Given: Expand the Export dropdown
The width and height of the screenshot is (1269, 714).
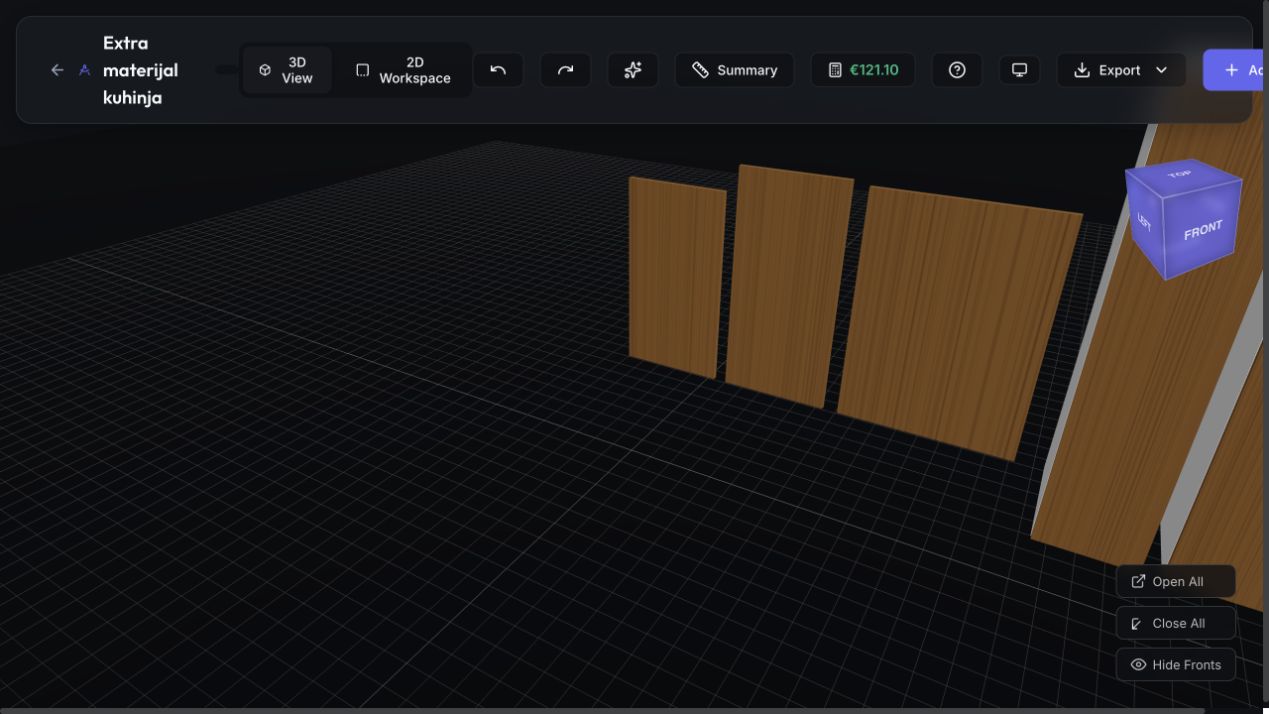Looking at the screenshot, I should [x=1121, y=70].
